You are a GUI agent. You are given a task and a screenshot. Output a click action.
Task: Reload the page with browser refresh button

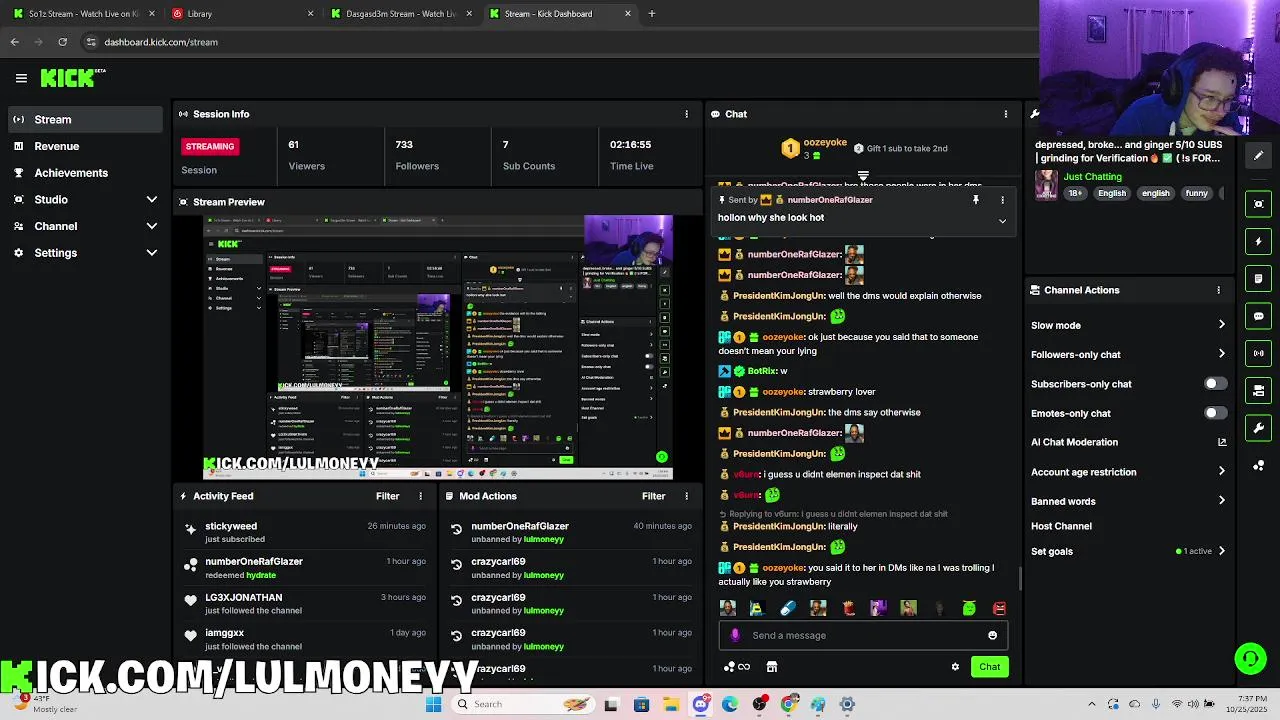(x=62, y=42)
